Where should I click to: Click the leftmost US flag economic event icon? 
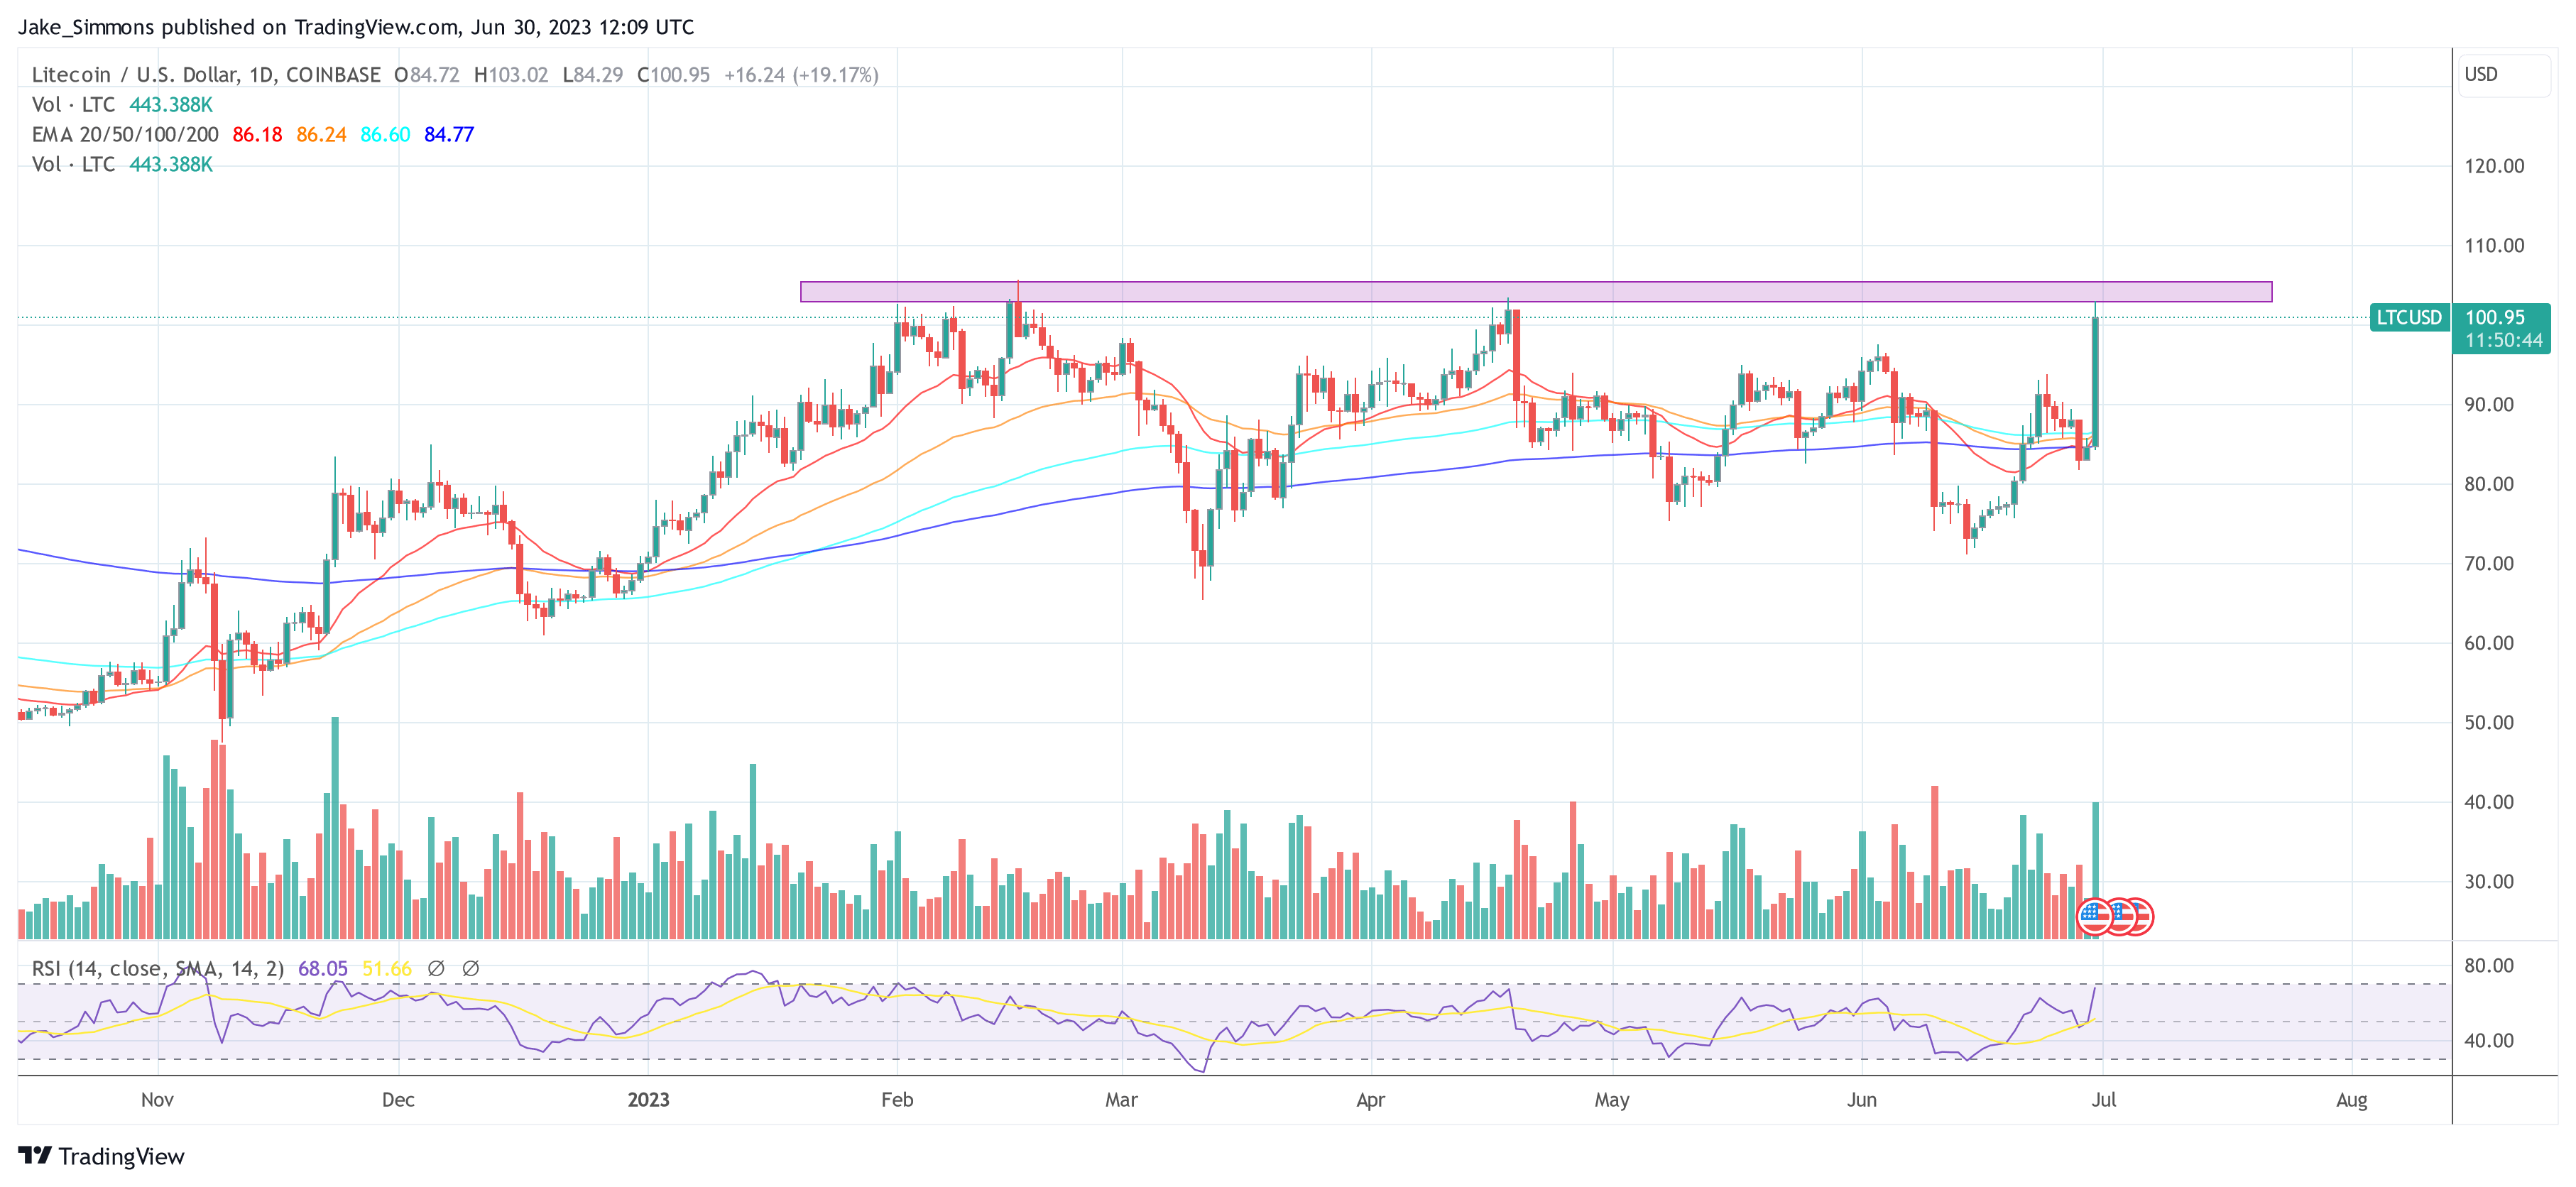[x=2094, y=916]
